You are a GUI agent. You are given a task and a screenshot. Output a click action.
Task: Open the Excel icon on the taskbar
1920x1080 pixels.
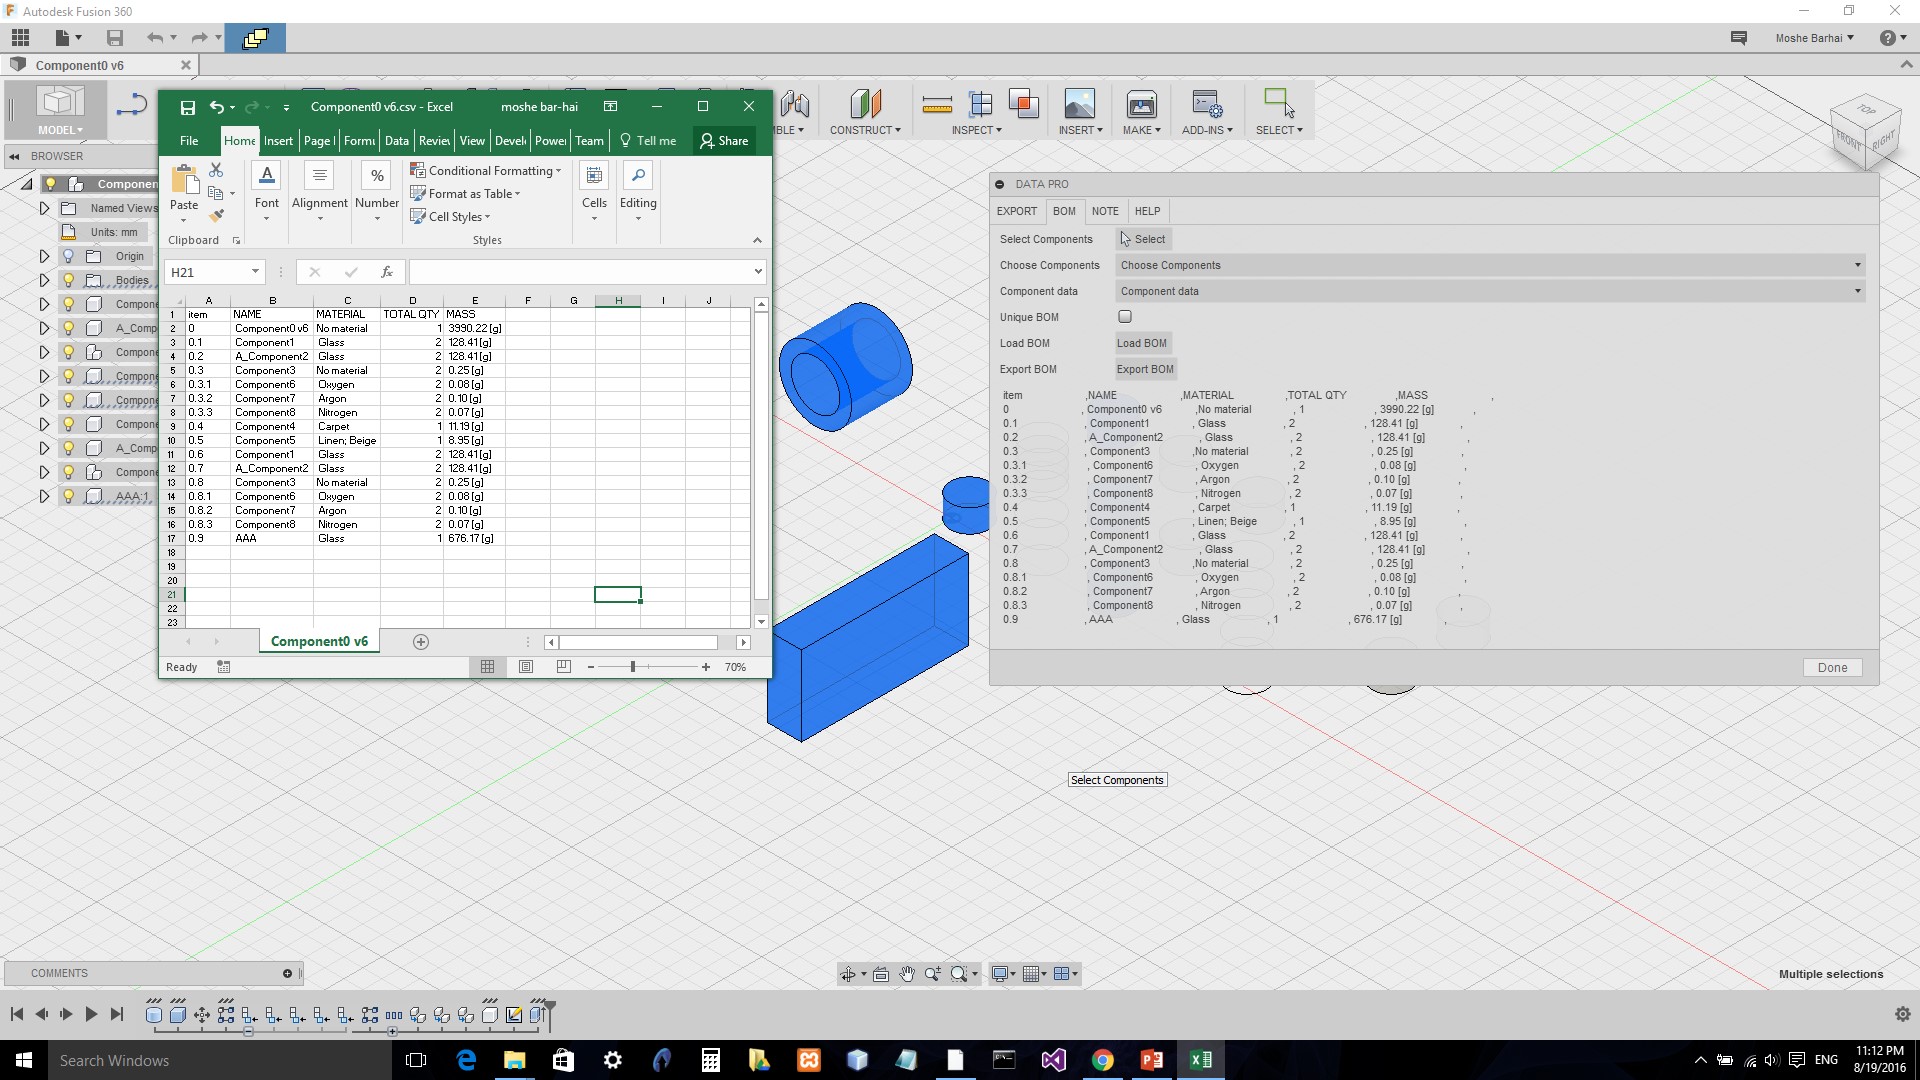pos(1200,1060)
